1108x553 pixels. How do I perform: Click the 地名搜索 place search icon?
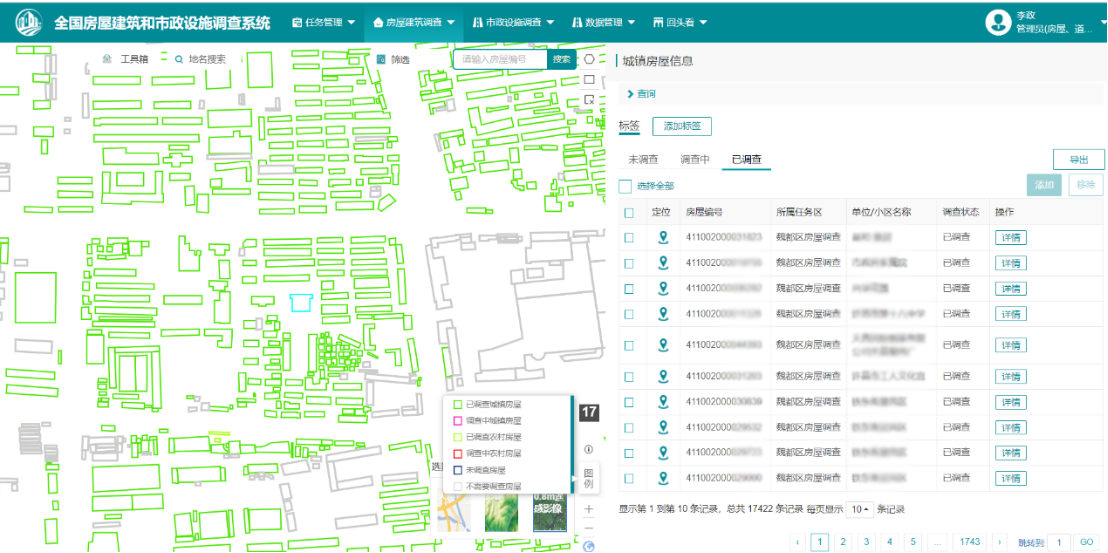tap(180, 59)
